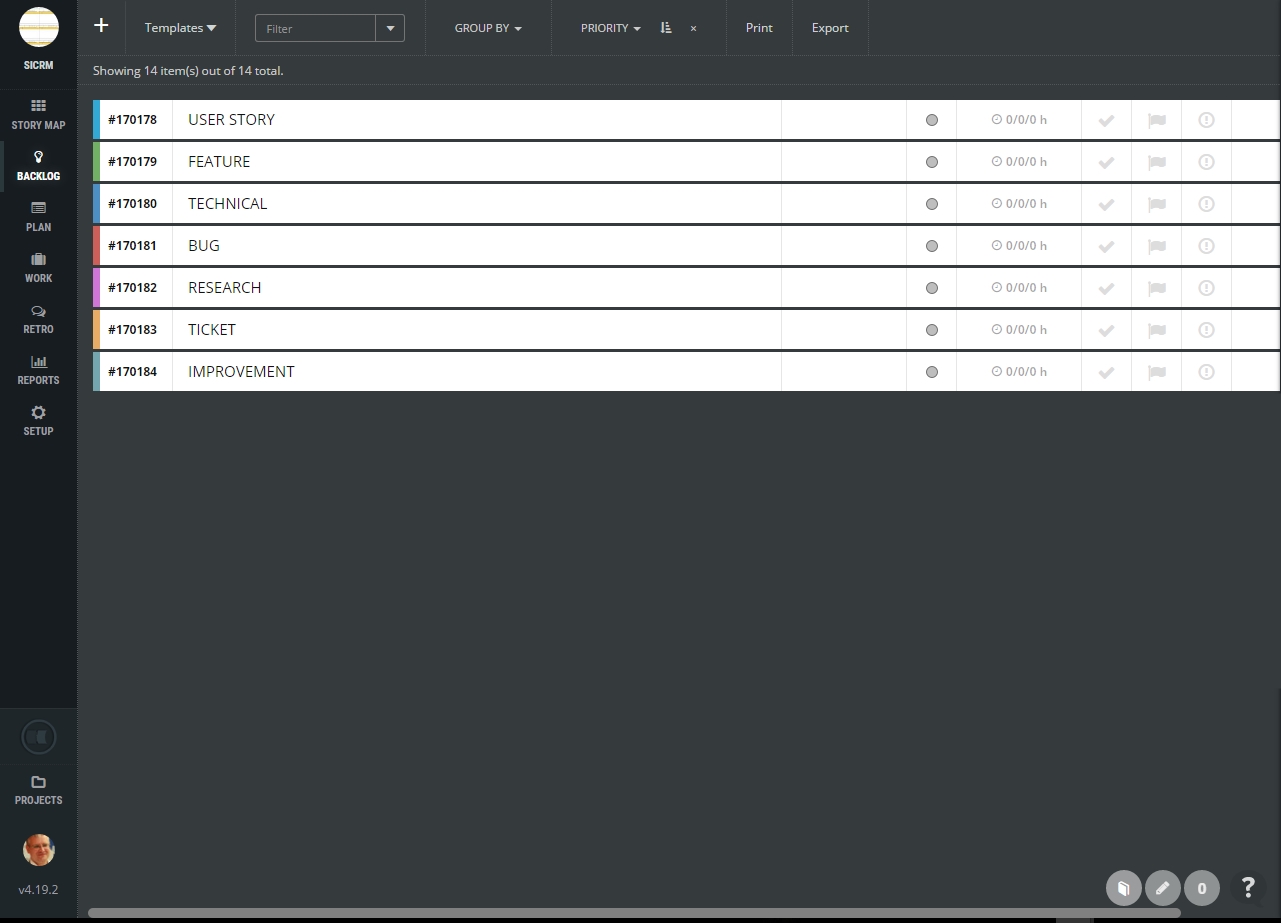Click the Filter input field
Screen dimensions: 1281x923
pyautogui.click(x=316, y=28)
